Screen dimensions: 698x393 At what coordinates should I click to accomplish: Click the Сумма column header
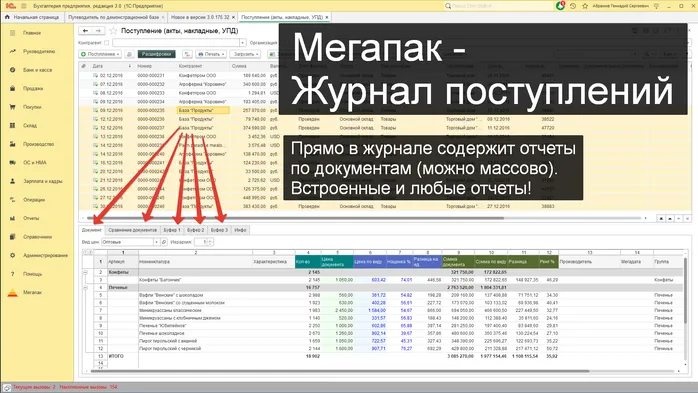click(248, 66)
